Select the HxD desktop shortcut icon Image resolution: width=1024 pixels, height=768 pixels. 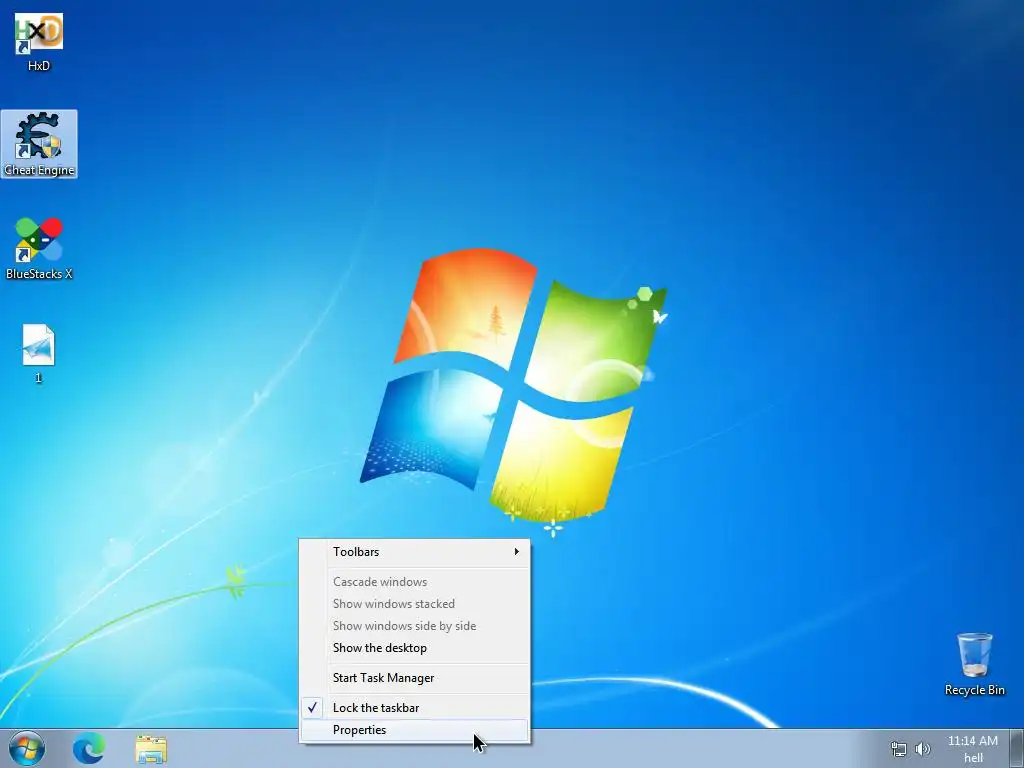(x=39, y=42)
